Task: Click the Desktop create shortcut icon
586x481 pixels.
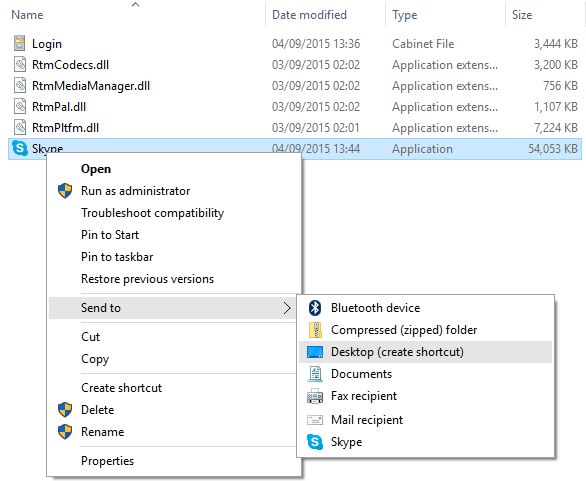Action: point(315,352)
